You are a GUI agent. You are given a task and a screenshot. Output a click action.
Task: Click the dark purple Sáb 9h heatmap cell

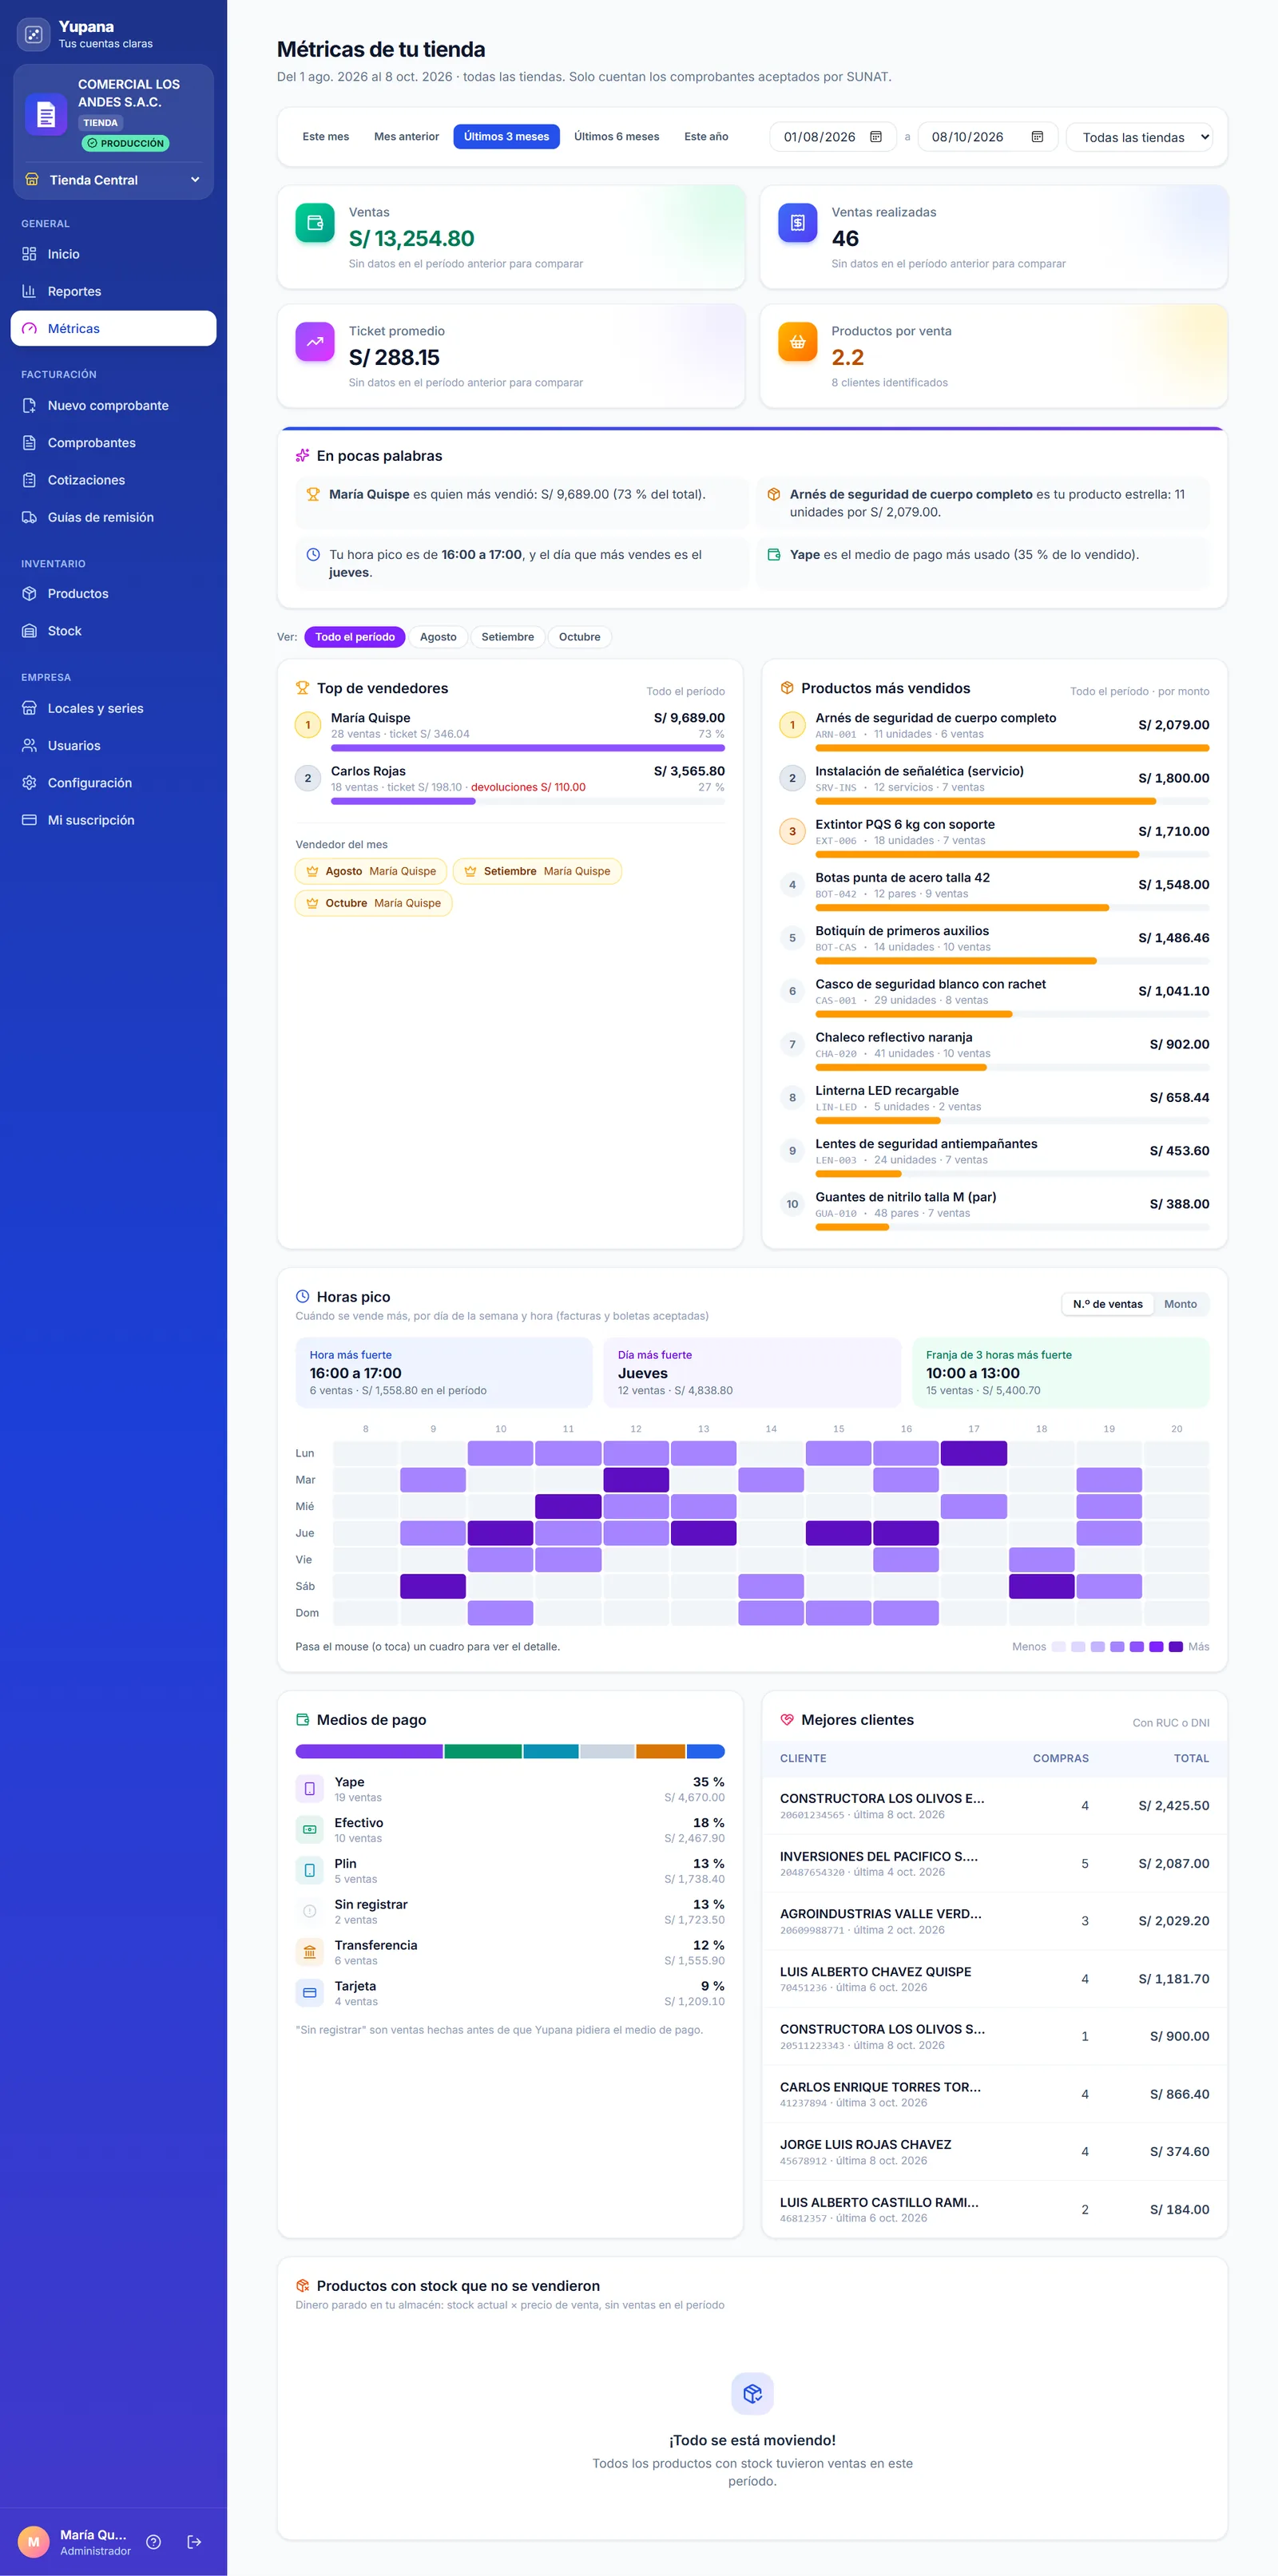[x=433, y=1586]
